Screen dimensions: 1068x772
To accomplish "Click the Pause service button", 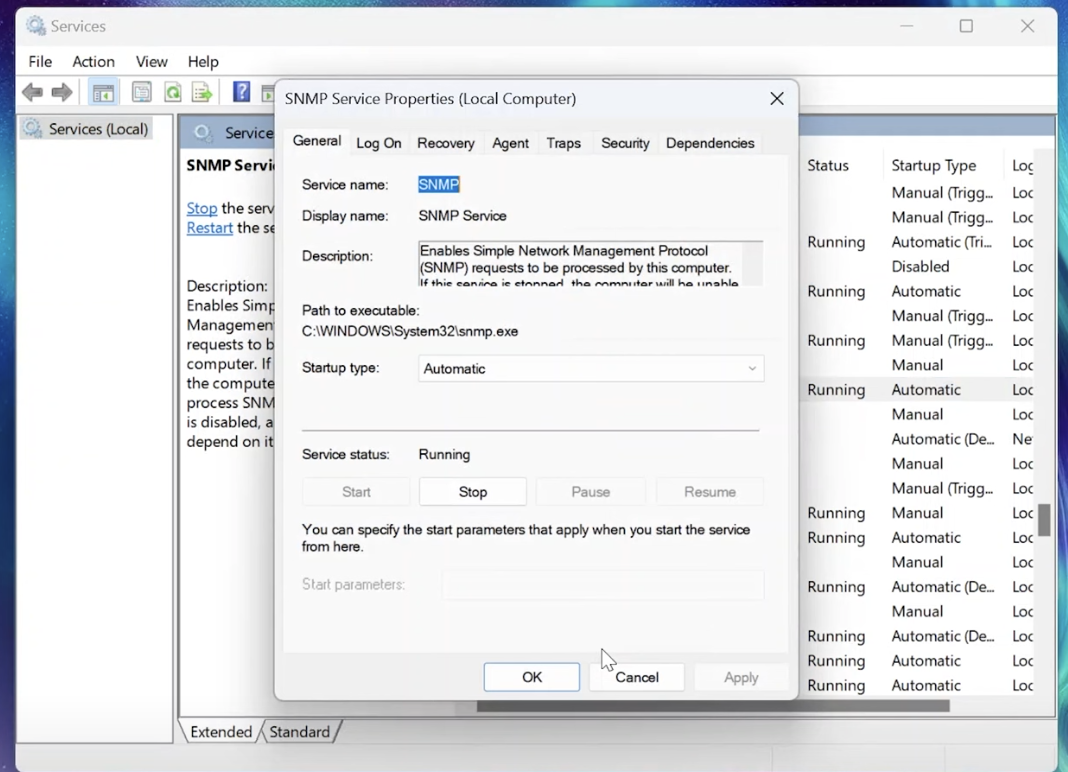I will pyautogui.click(x=591, y=492).
